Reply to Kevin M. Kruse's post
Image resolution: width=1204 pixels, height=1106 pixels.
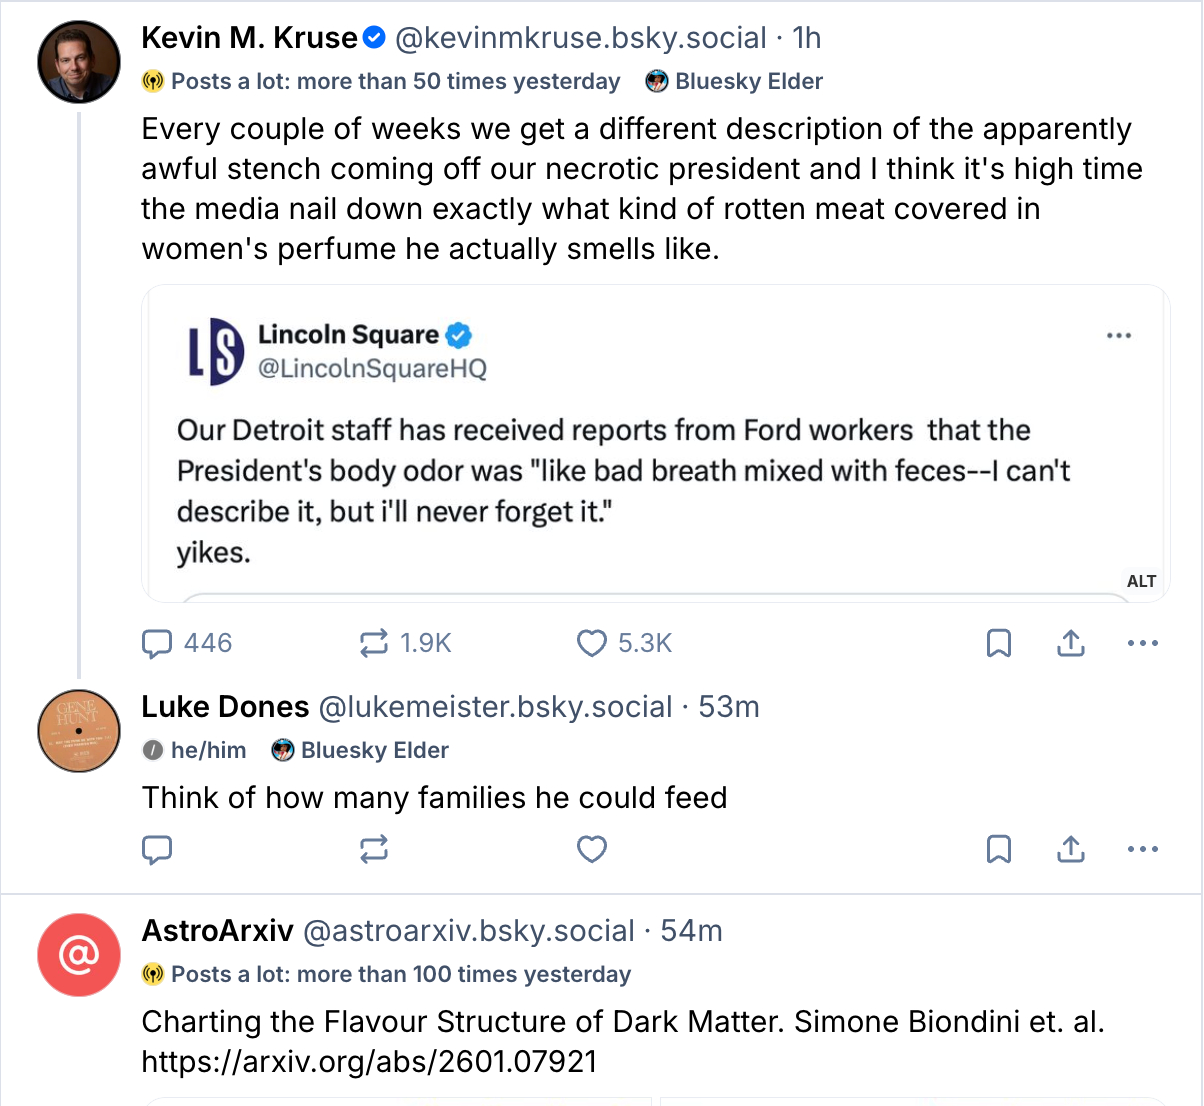pos(158,643)
